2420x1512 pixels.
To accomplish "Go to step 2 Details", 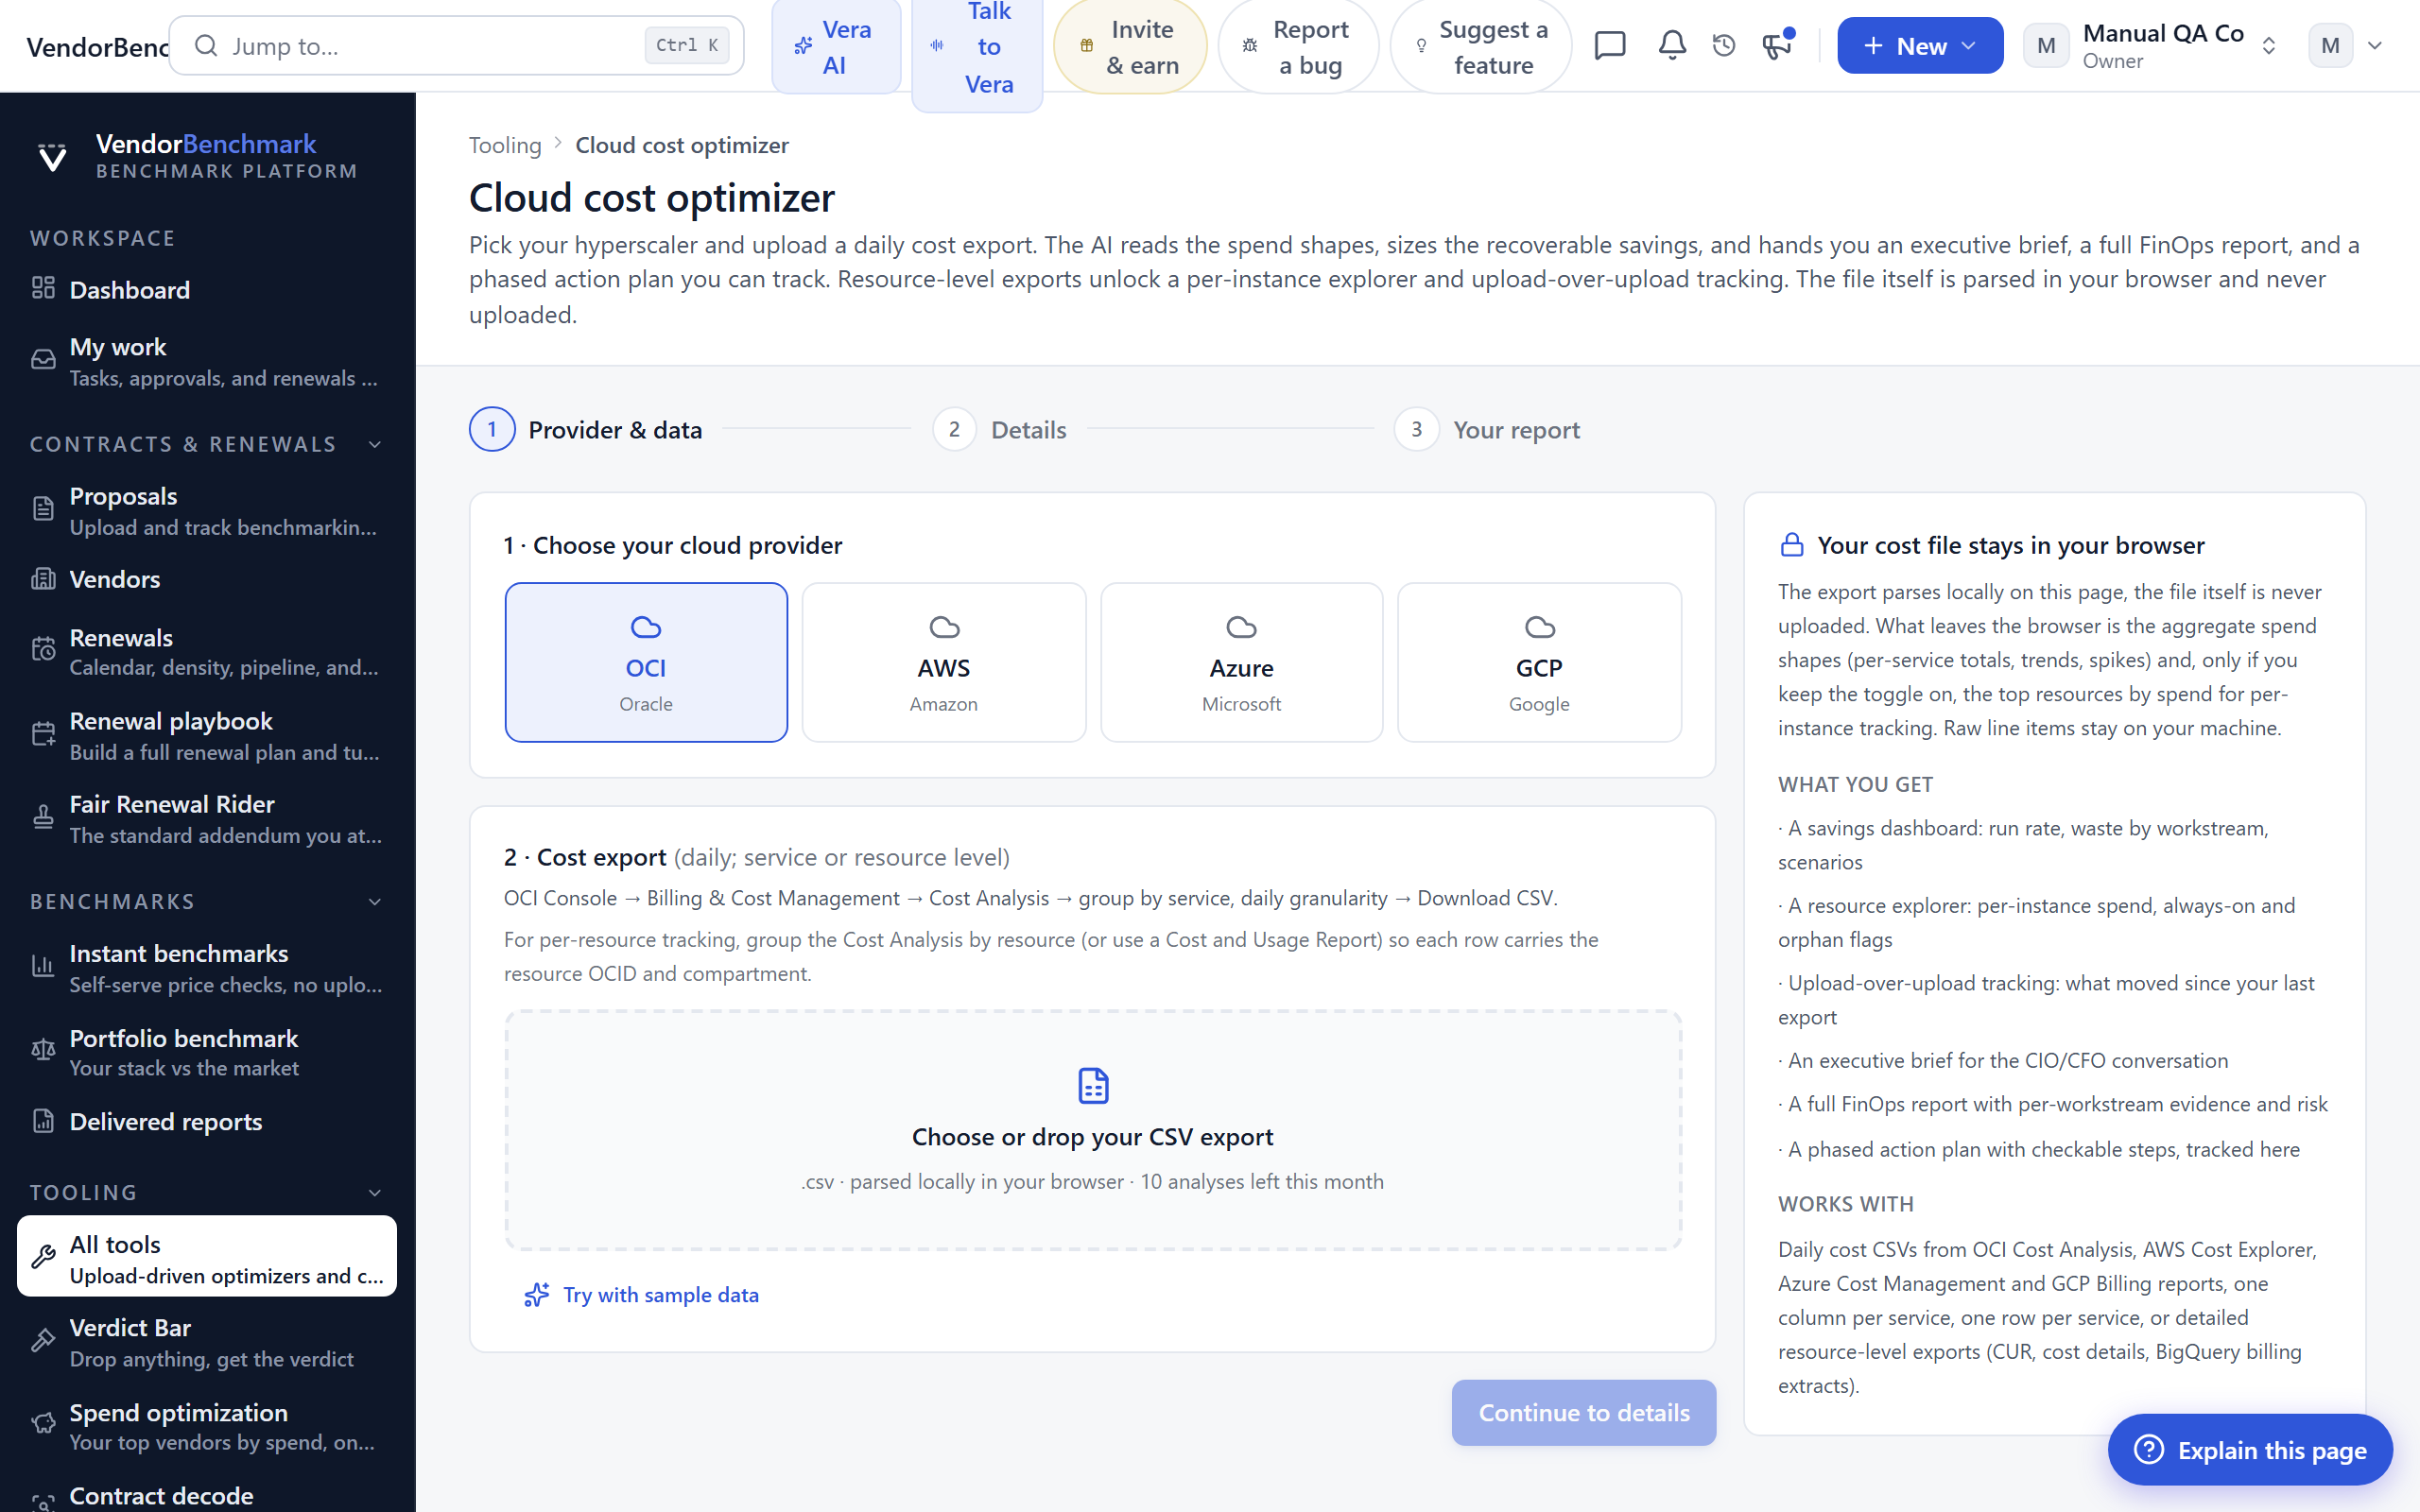I will click(x=999, y=430).
